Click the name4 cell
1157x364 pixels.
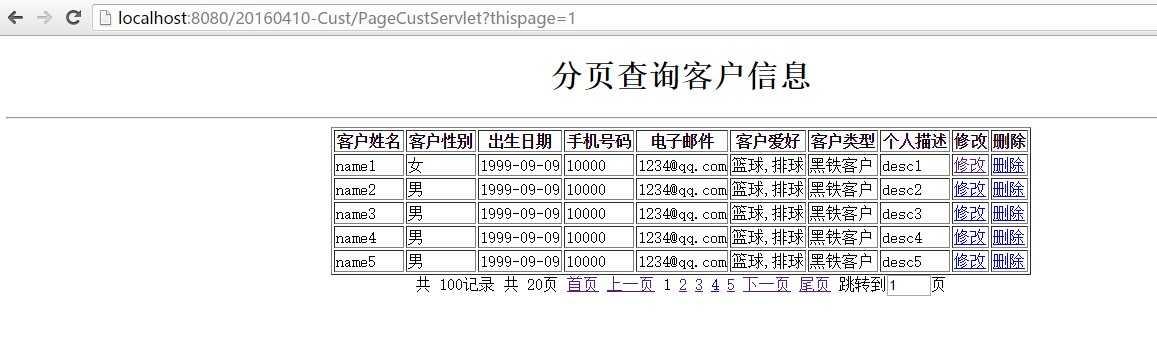[368, 237]
